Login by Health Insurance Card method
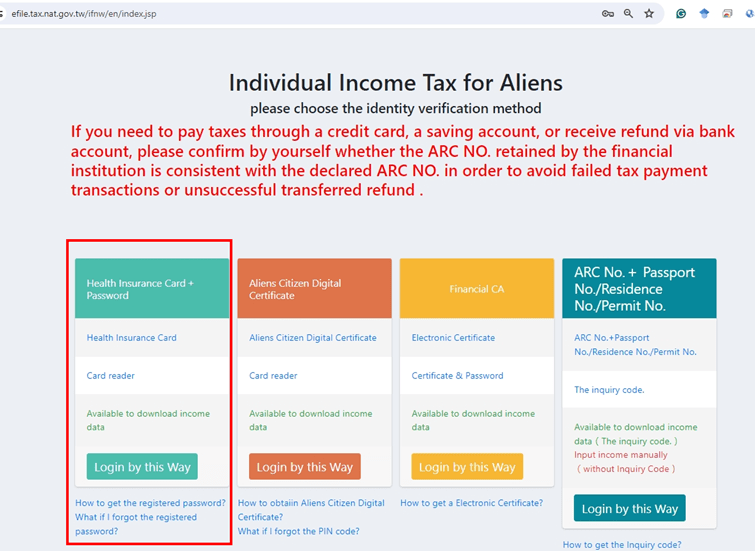This screenshot has height=551, width=755. [x=142, y=467]
